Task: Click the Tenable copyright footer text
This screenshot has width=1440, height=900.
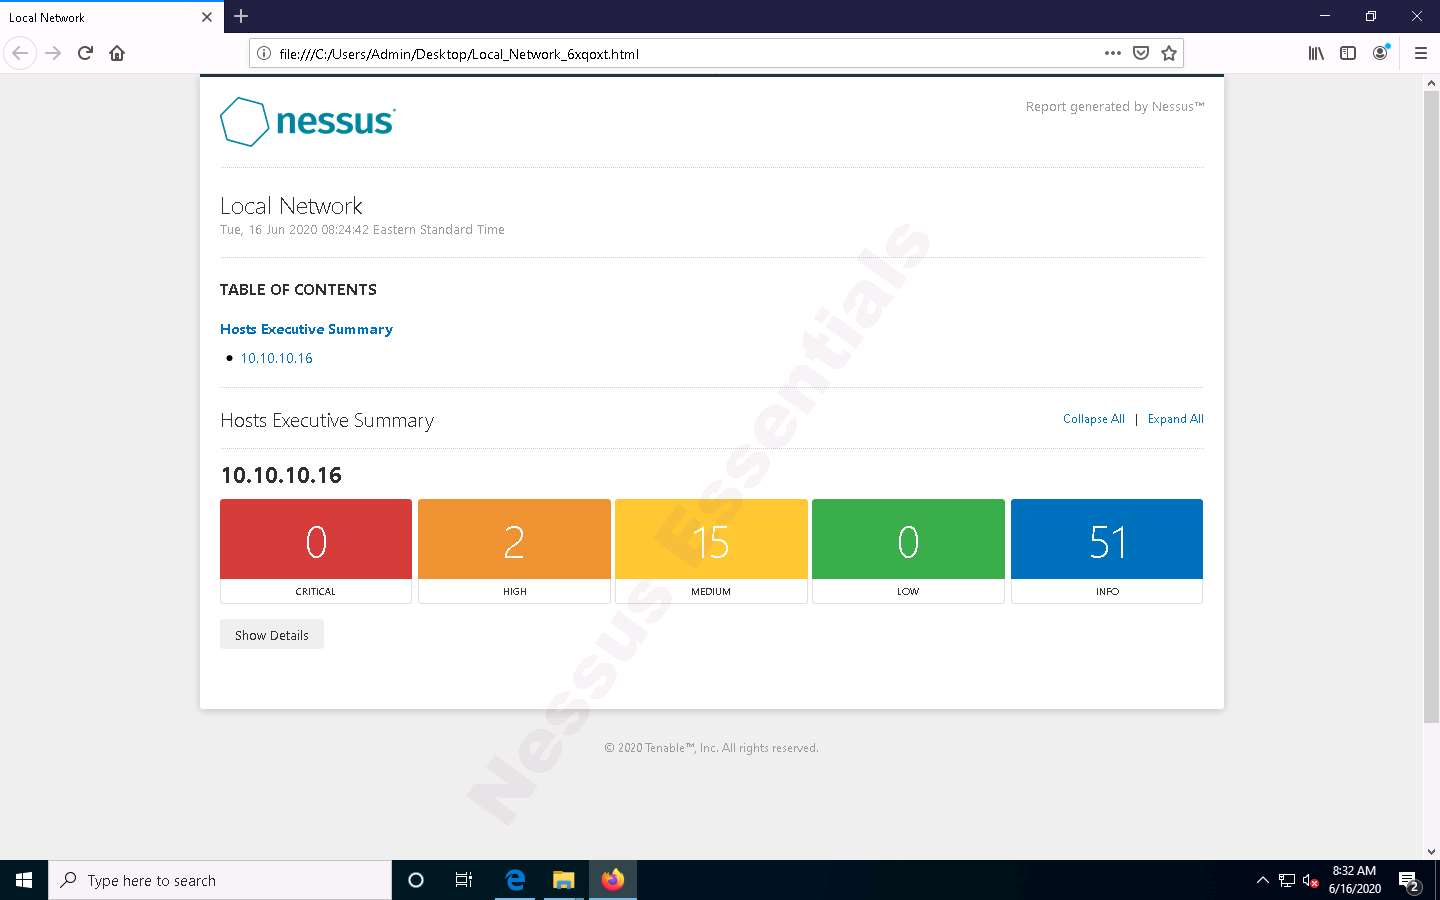Action: 711,748
